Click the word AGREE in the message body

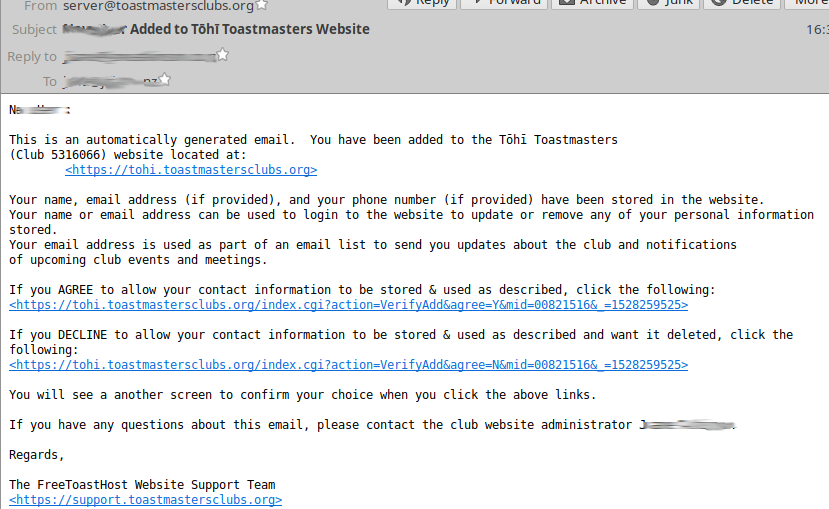point(75,290)
